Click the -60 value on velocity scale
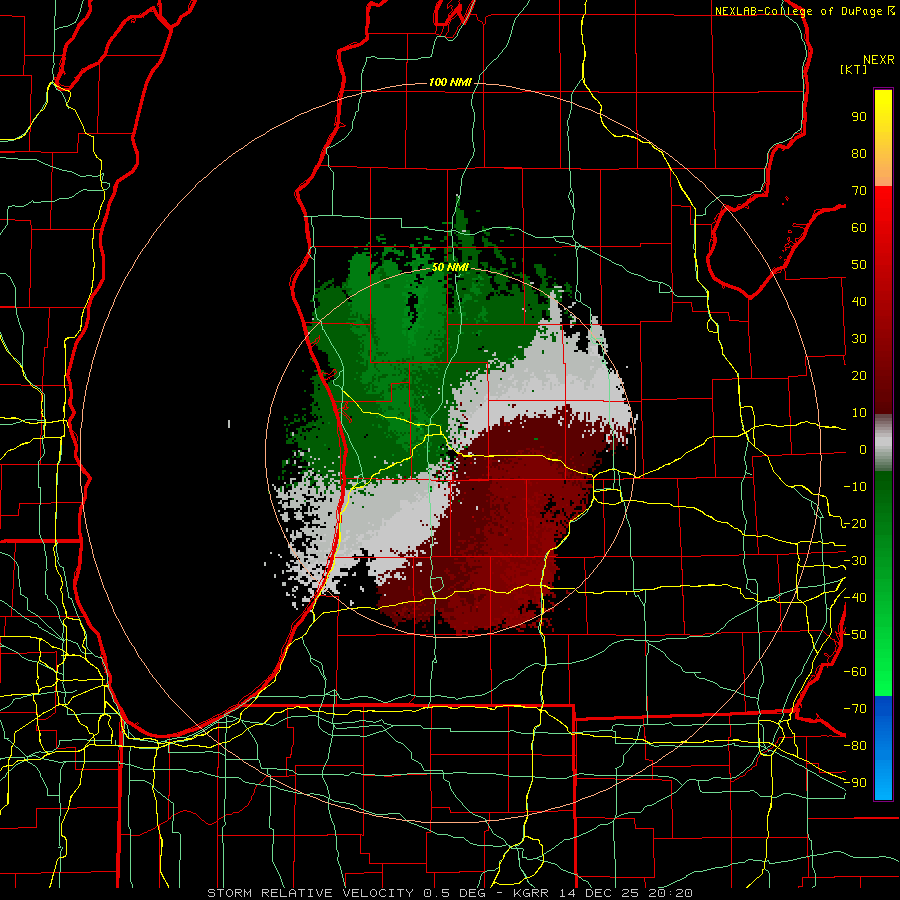 (855, 672)
